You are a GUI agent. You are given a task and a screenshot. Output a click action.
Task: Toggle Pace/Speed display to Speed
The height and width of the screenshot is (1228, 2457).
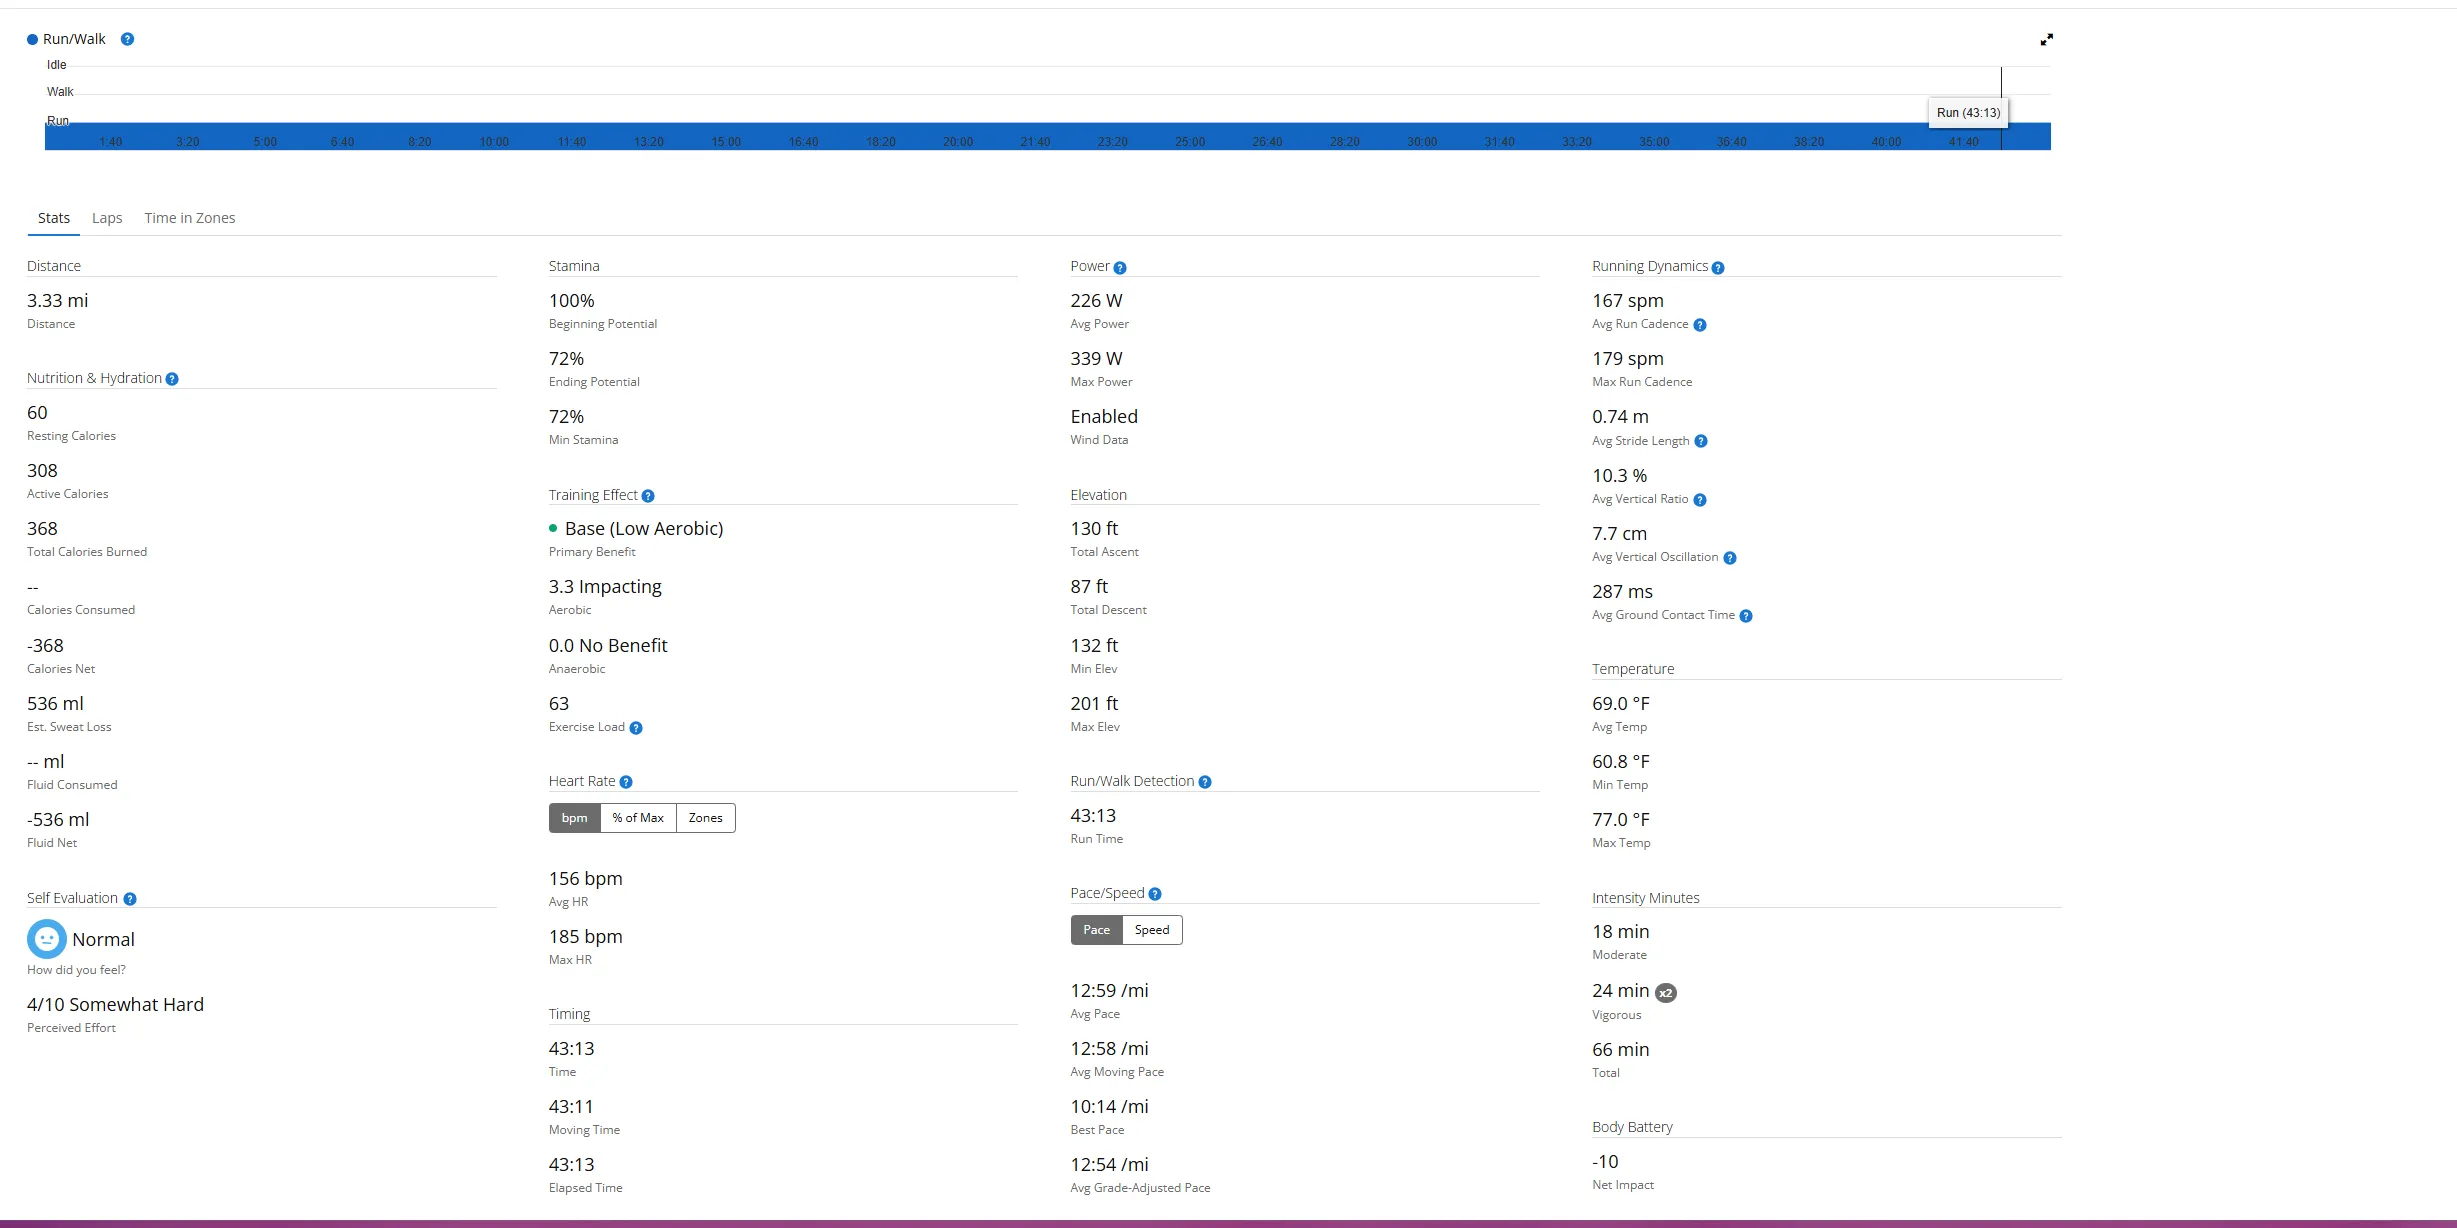click(1151, 930)
